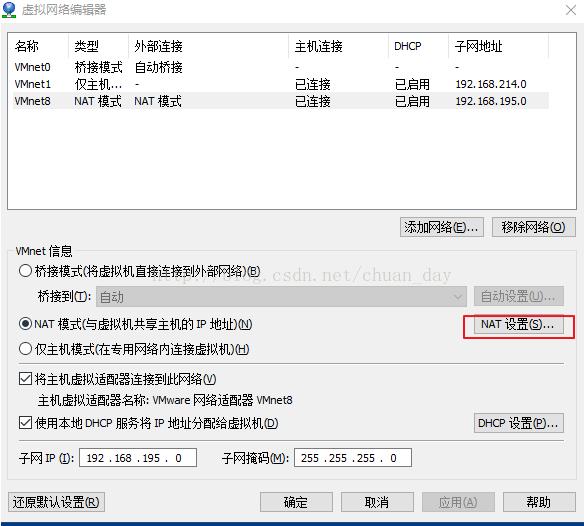Click the 仅主机... type cell of VMnet1
584x526 pixels.
tap(98, 84)
